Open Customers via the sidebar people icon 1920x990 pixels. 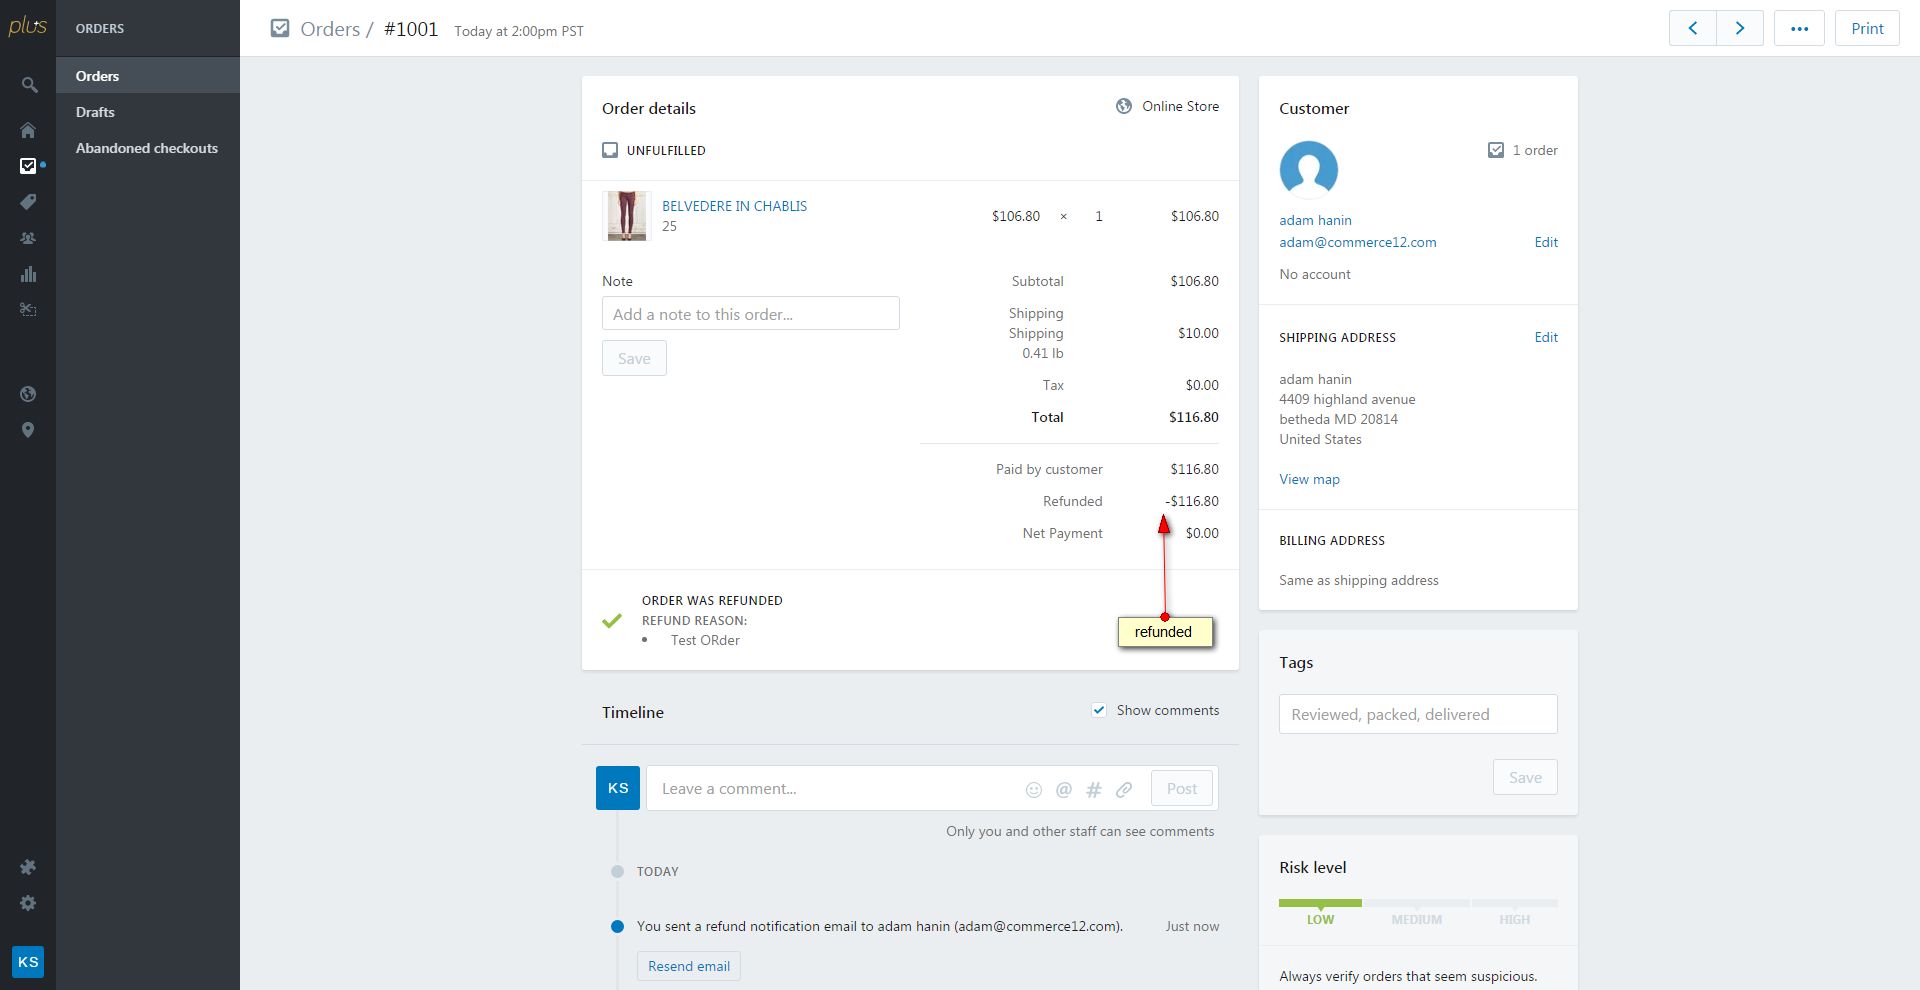point(28,238)
